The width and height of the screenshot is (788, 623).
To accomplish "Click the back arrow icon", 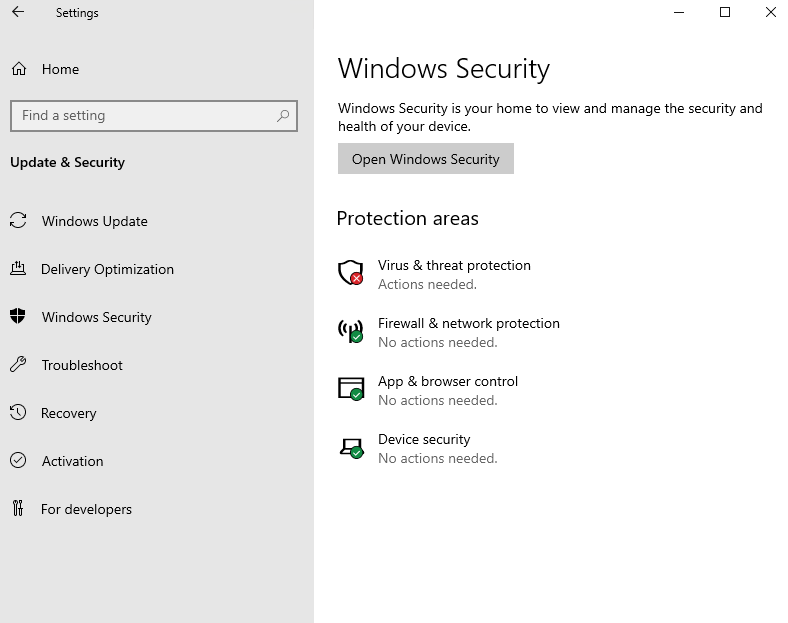I will pyautogui.click(x=18, y=13).
